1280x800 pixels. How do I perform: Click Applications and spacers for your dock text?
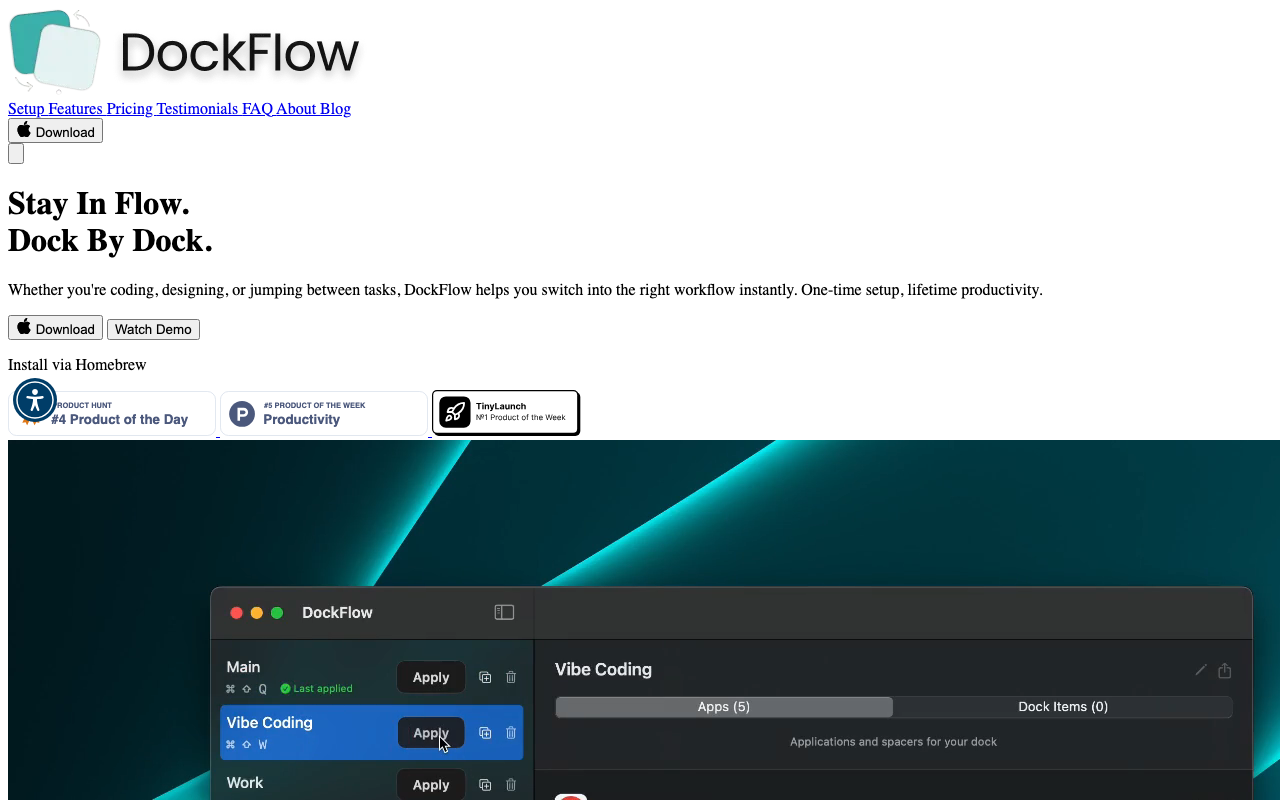[893, 742]
